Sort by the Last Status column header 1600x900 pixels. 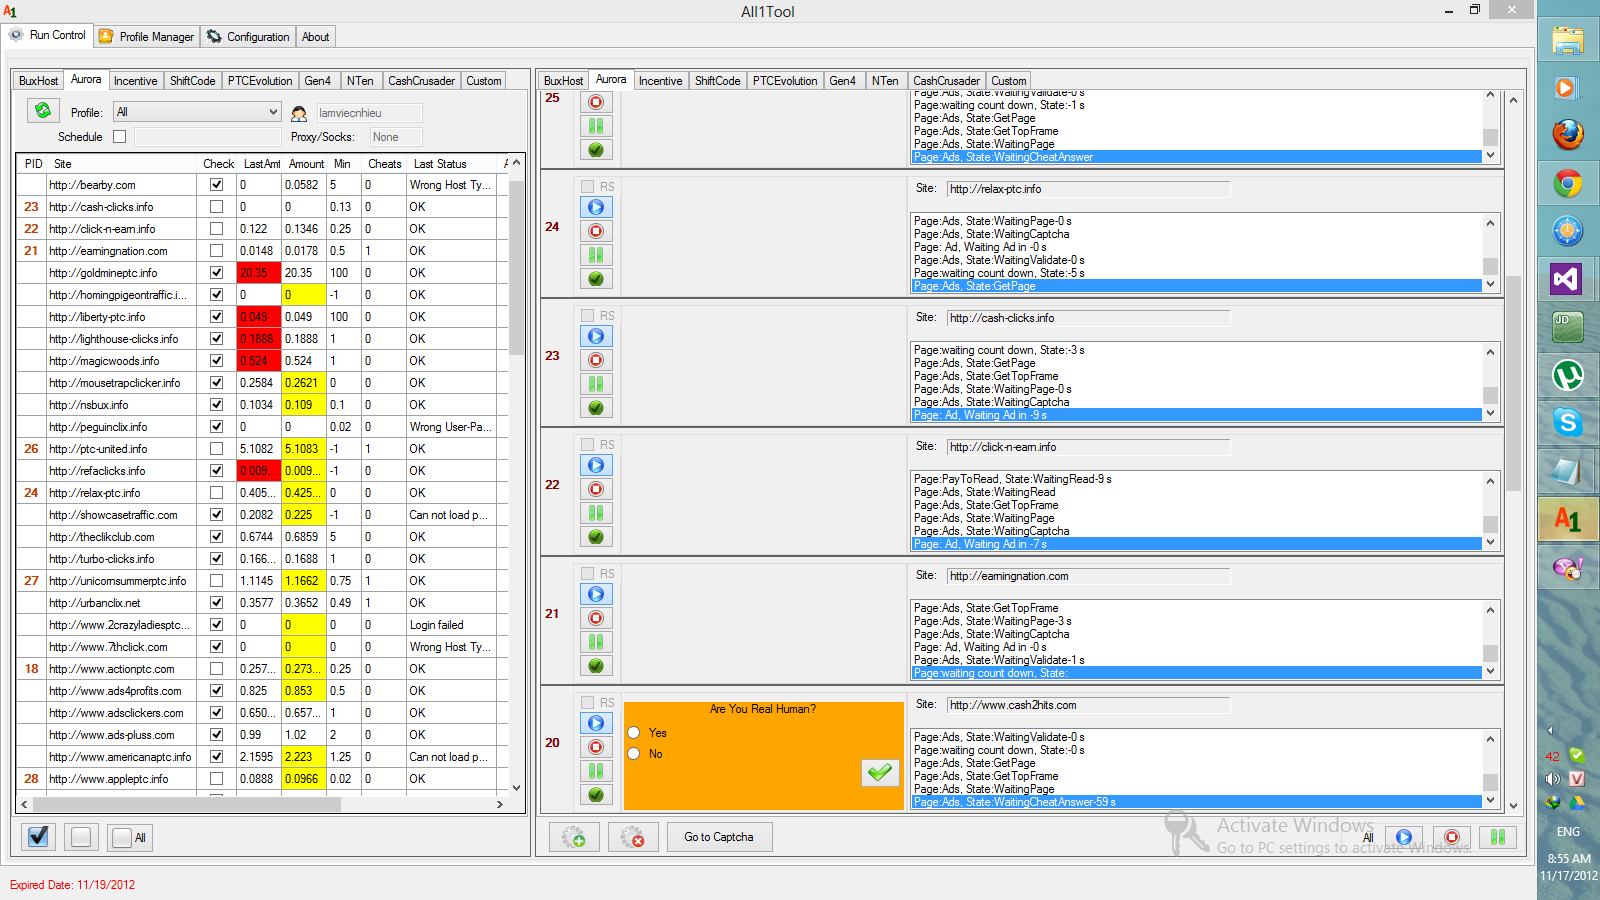[x=440, y=164]
